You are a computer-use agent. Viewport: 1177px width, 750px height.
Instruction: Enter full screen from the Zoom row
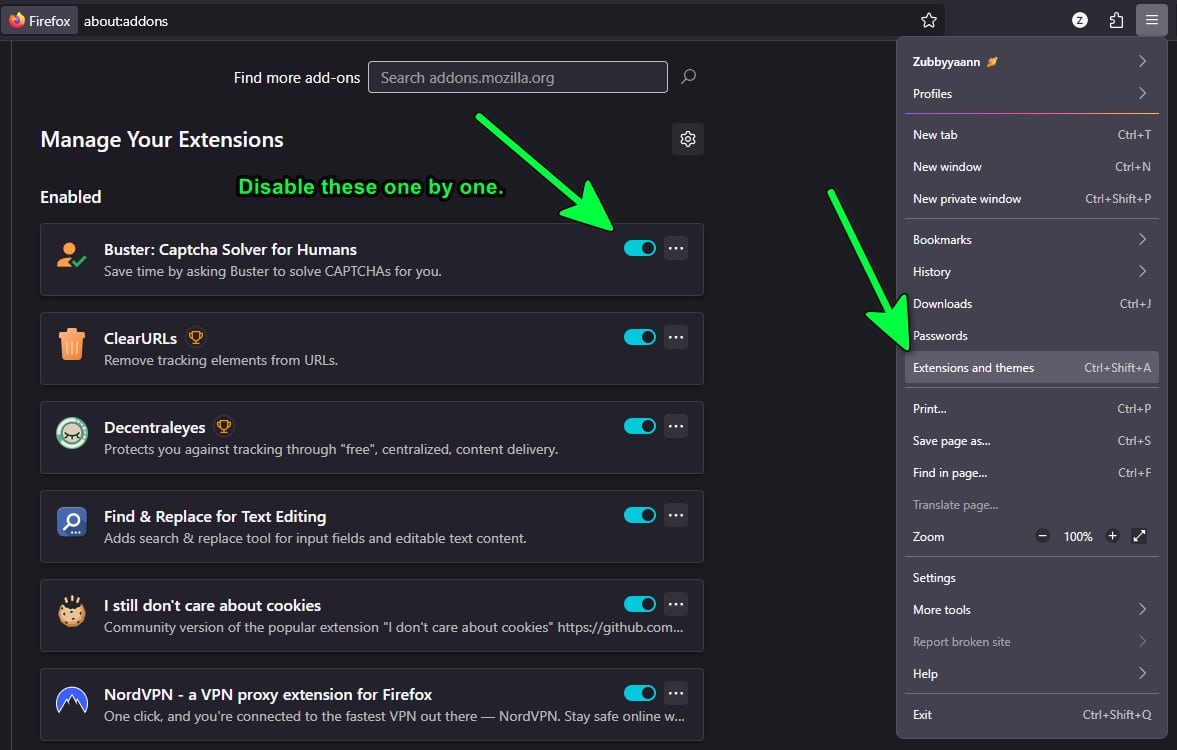tap(1139, 537)
